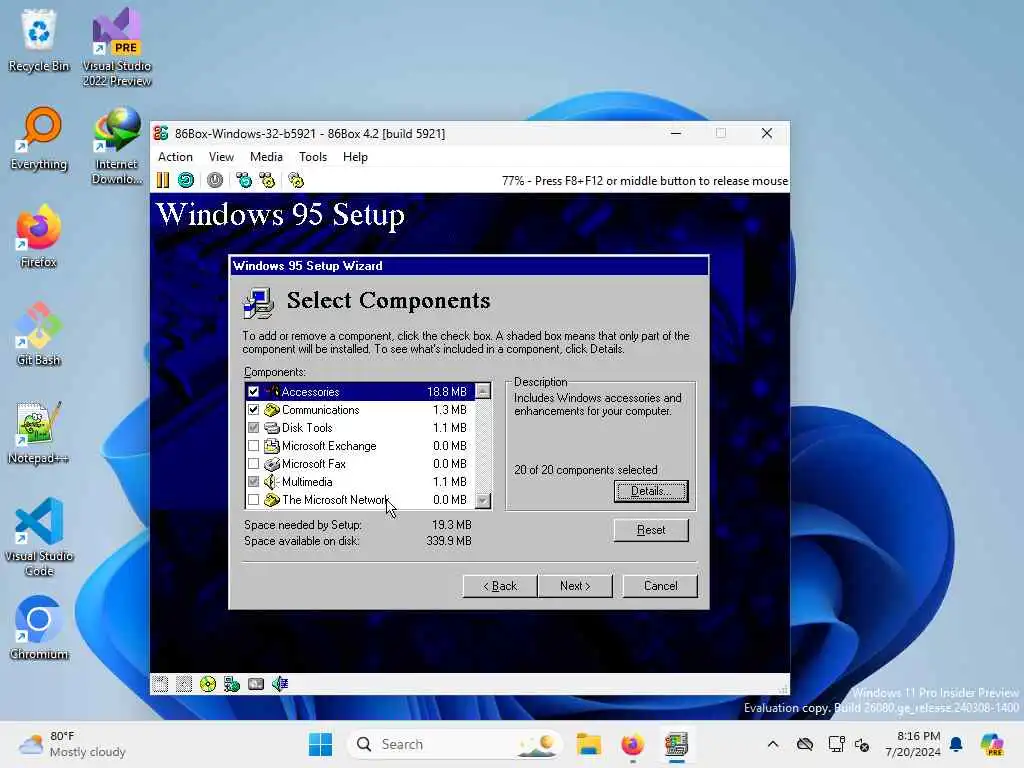
Task: Click the first floppy drive status icon
Action: [x=160, y=684]
